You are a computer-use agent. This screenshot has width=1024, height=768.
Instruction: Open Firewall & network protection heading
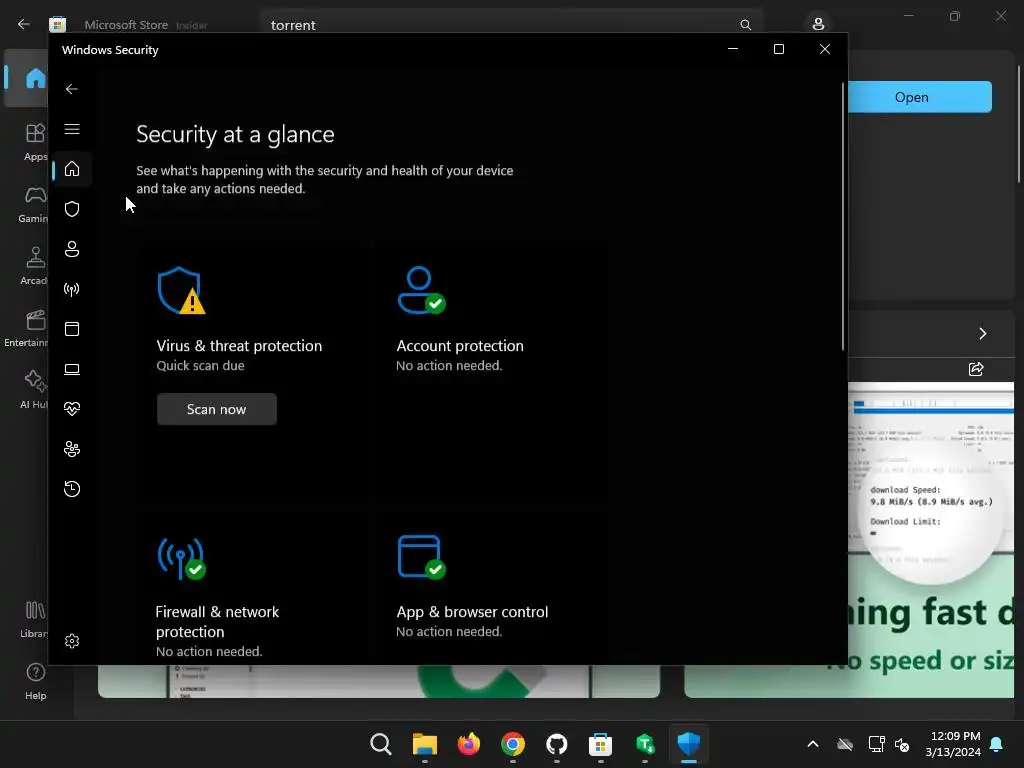click(217, 622)
